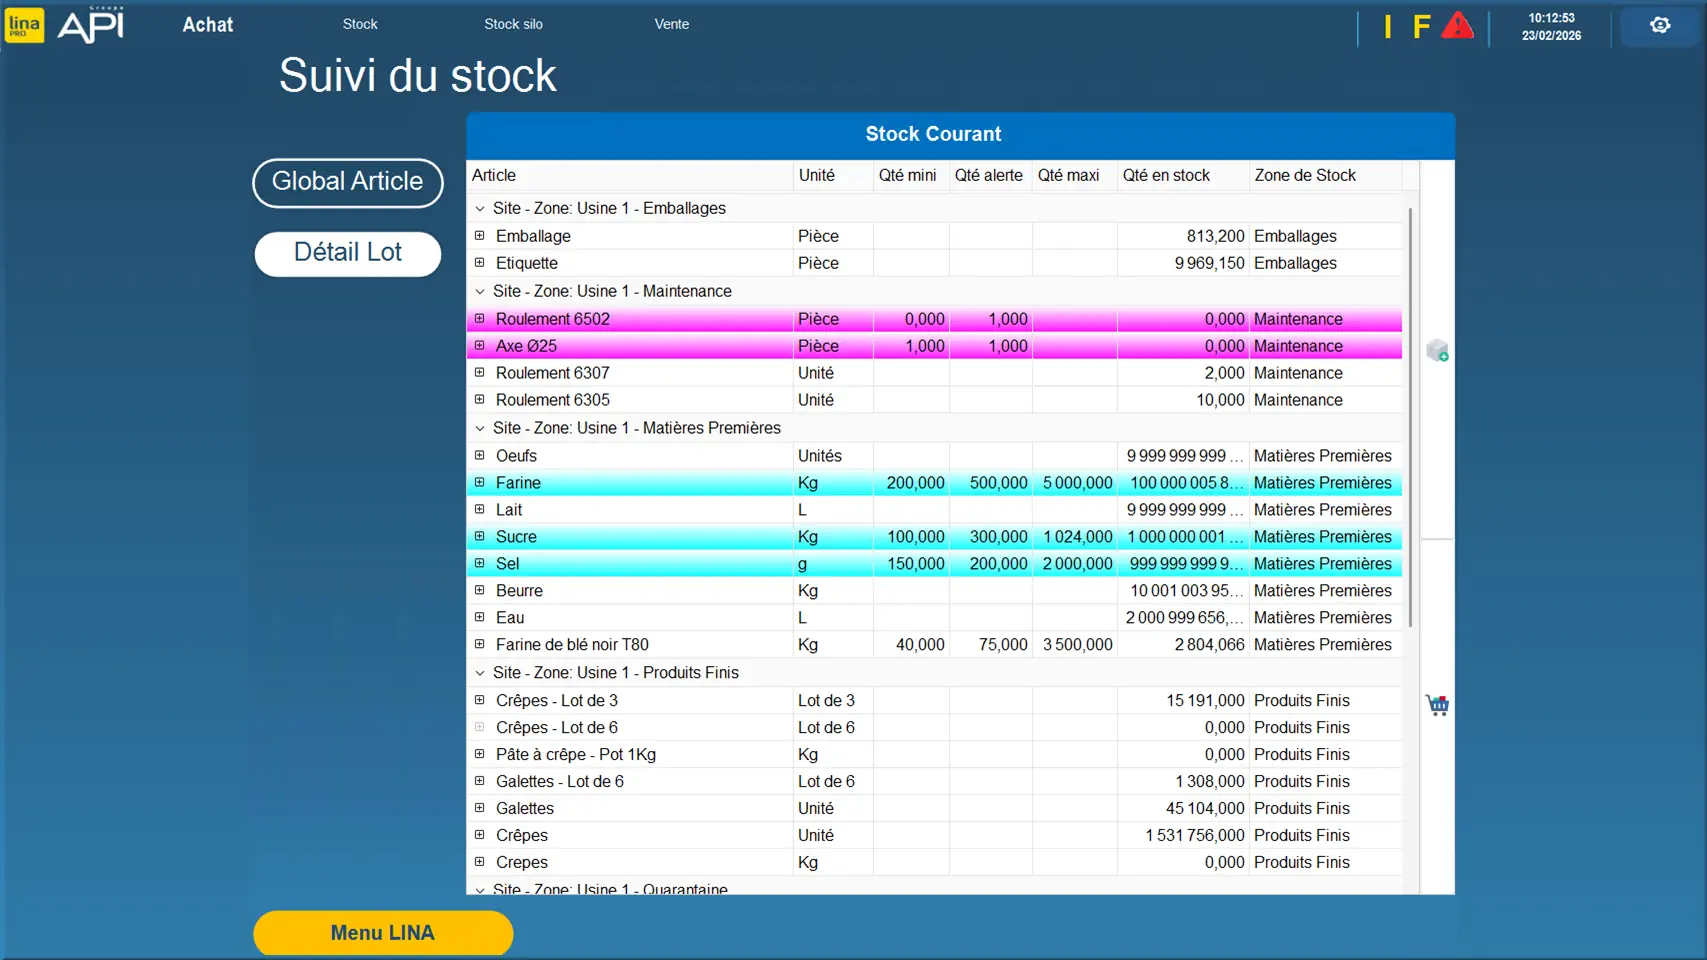Click the yellow F status indicator
Viewport: 1707px width, 960px height.
(1421, 27)
